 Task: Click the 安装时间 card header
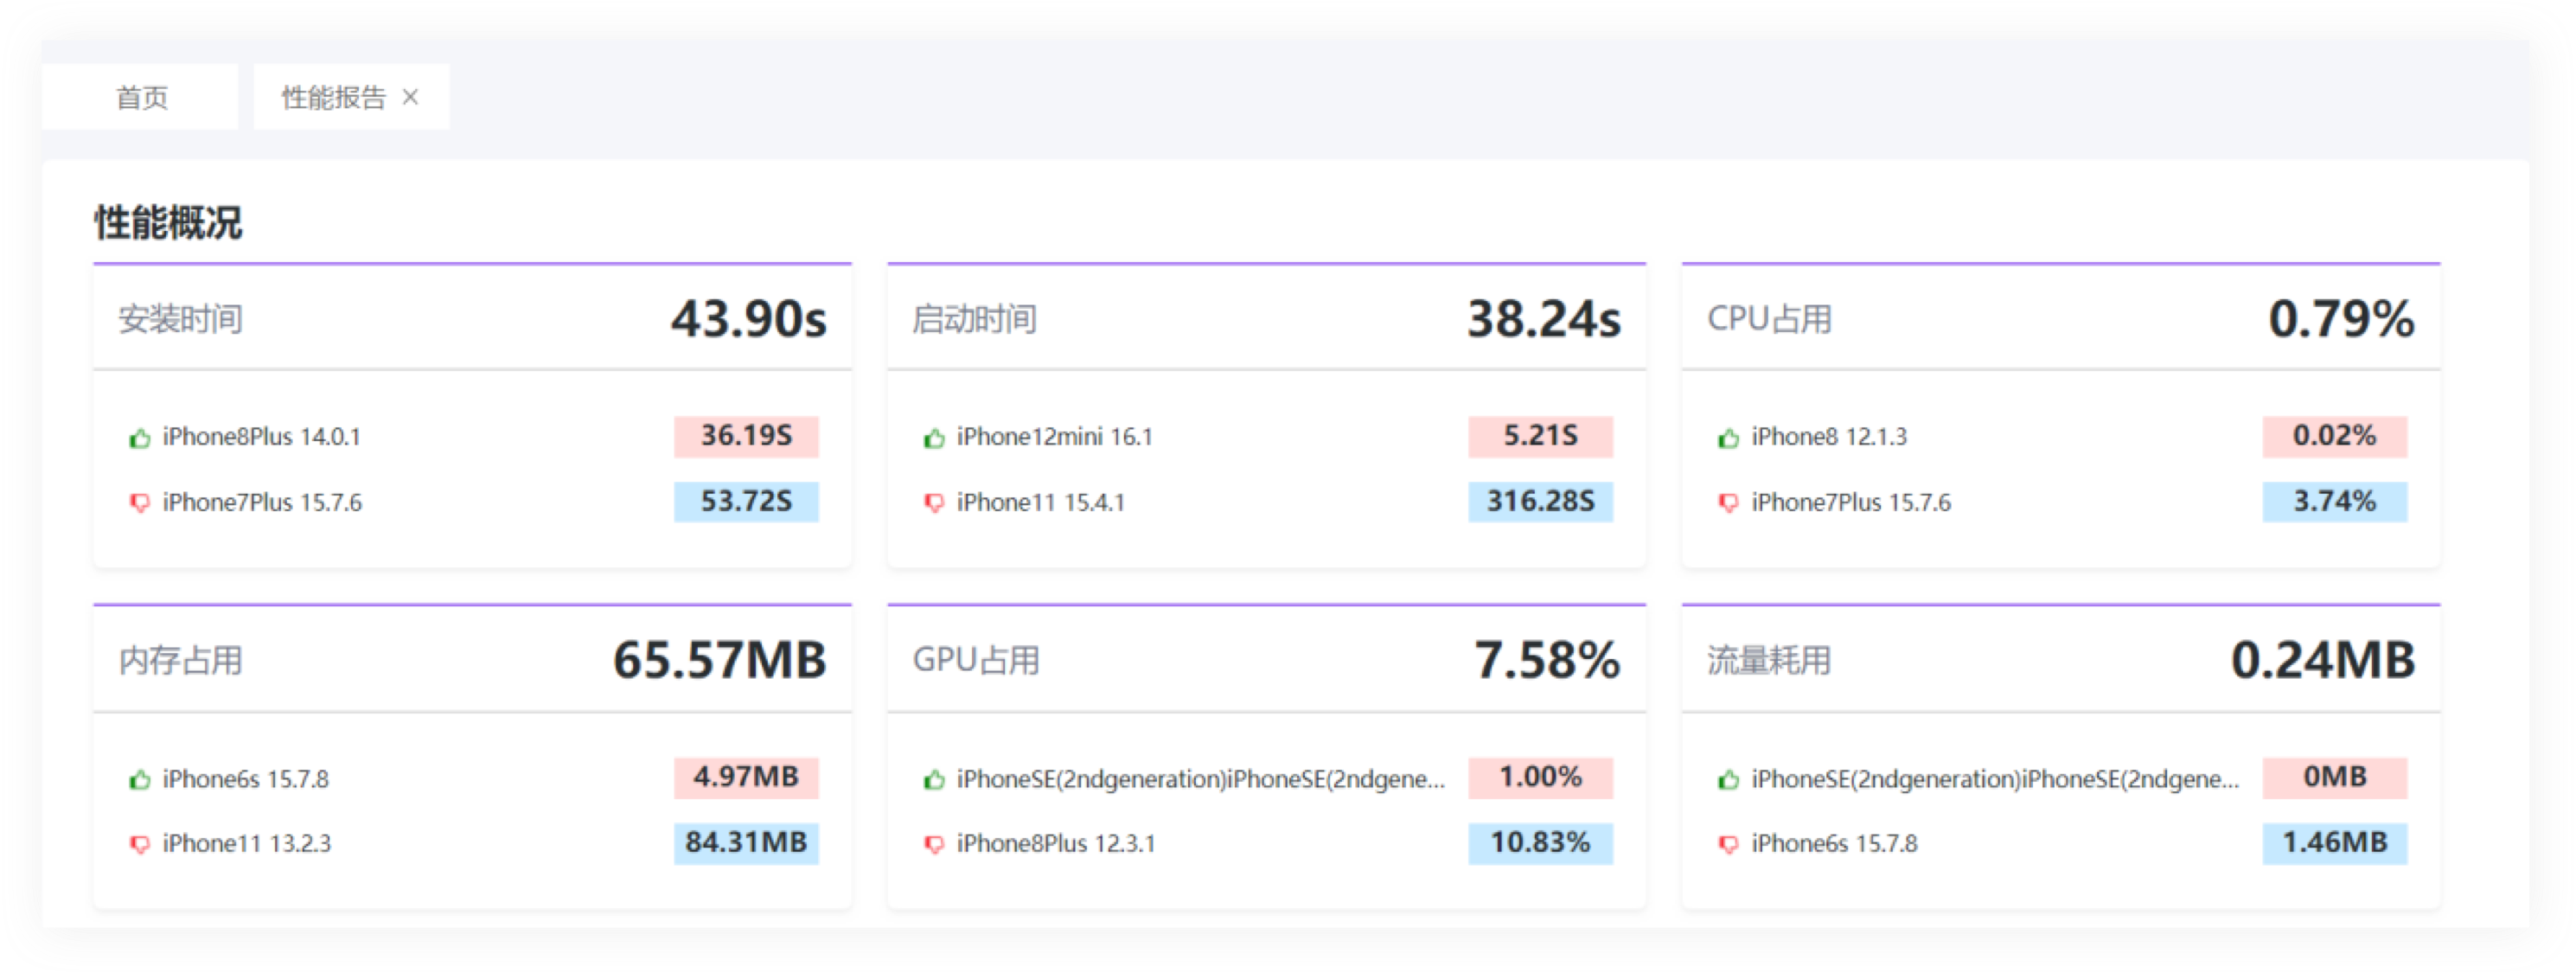pyautogui.click(x=181, y=319)
